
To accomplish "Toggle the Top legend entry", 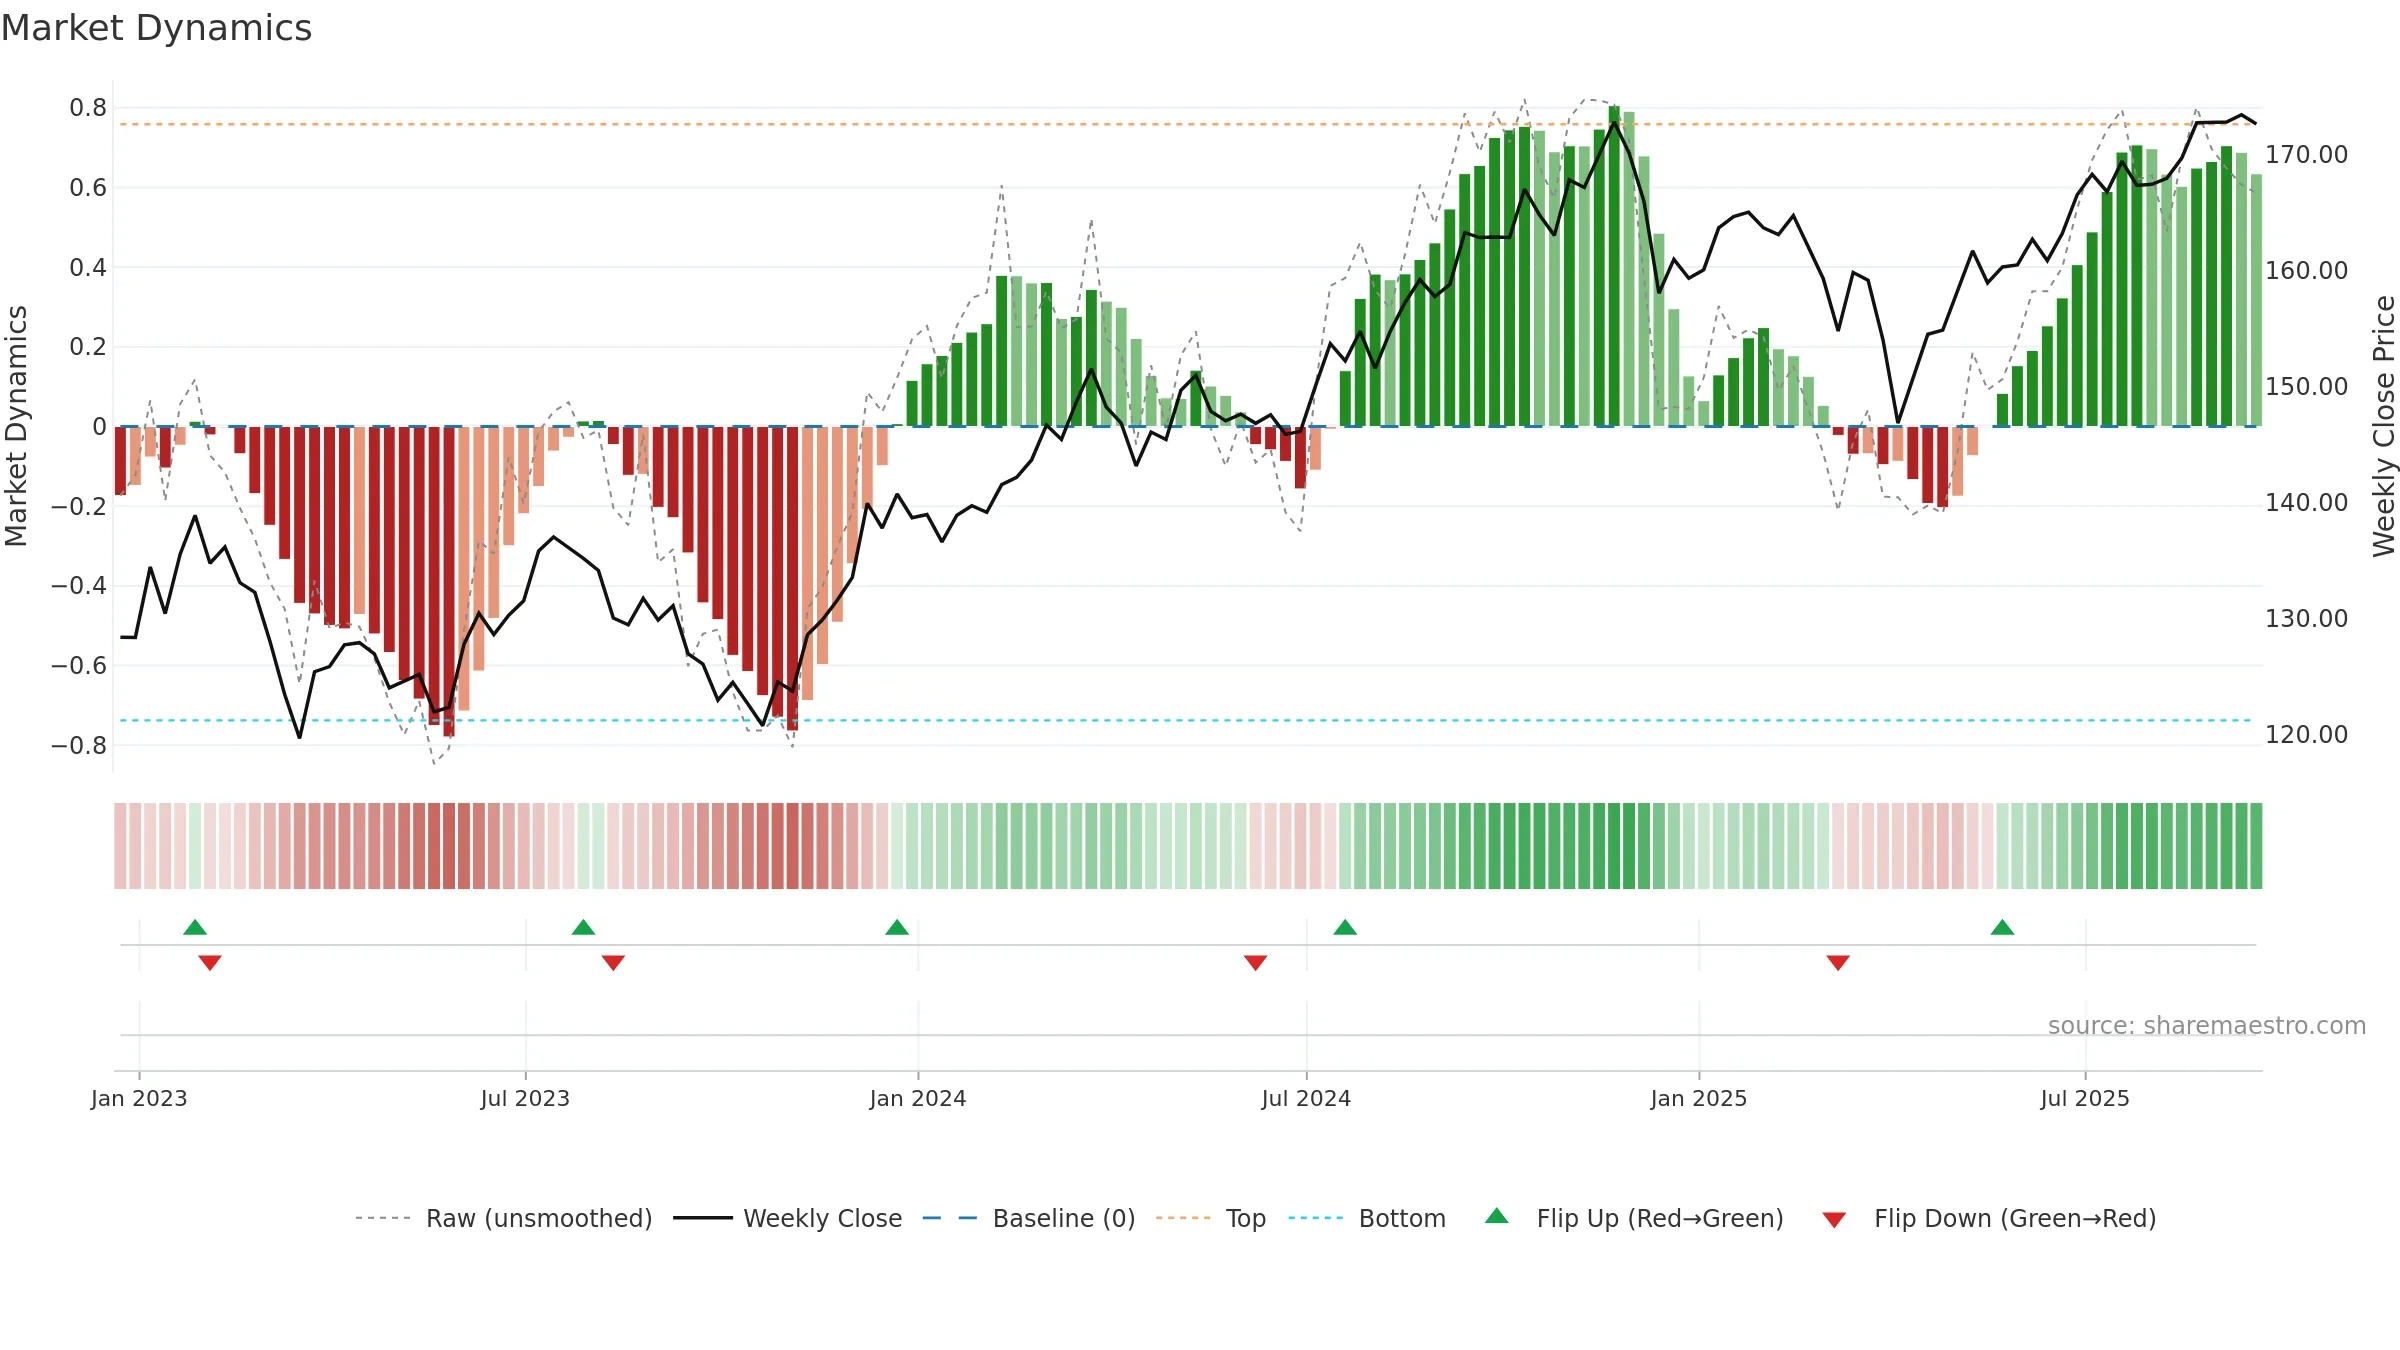I will point(1211,1218).
